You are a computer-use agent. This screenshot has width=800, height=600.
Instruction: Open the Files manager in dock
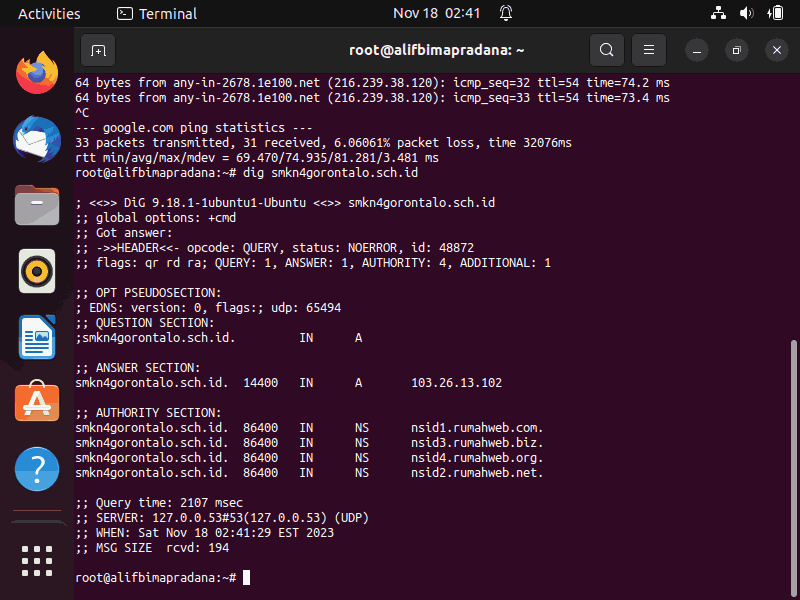pos(37,205)
